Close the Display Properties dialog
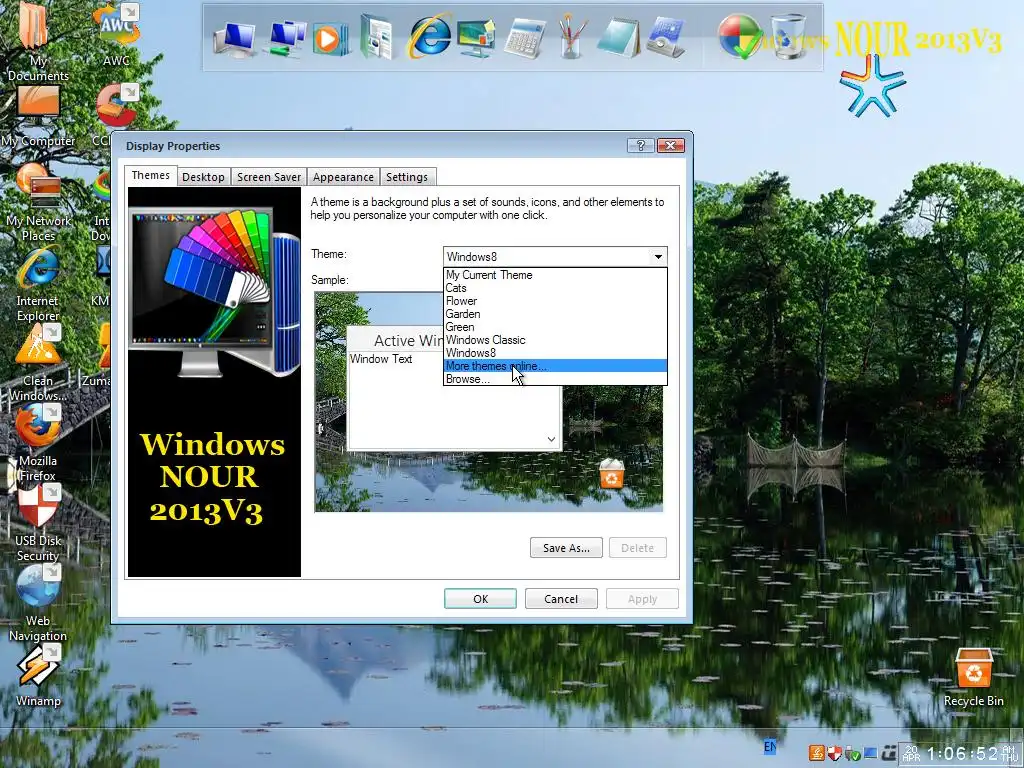The height and width of the screenshot is (768, 1024). 671,145
